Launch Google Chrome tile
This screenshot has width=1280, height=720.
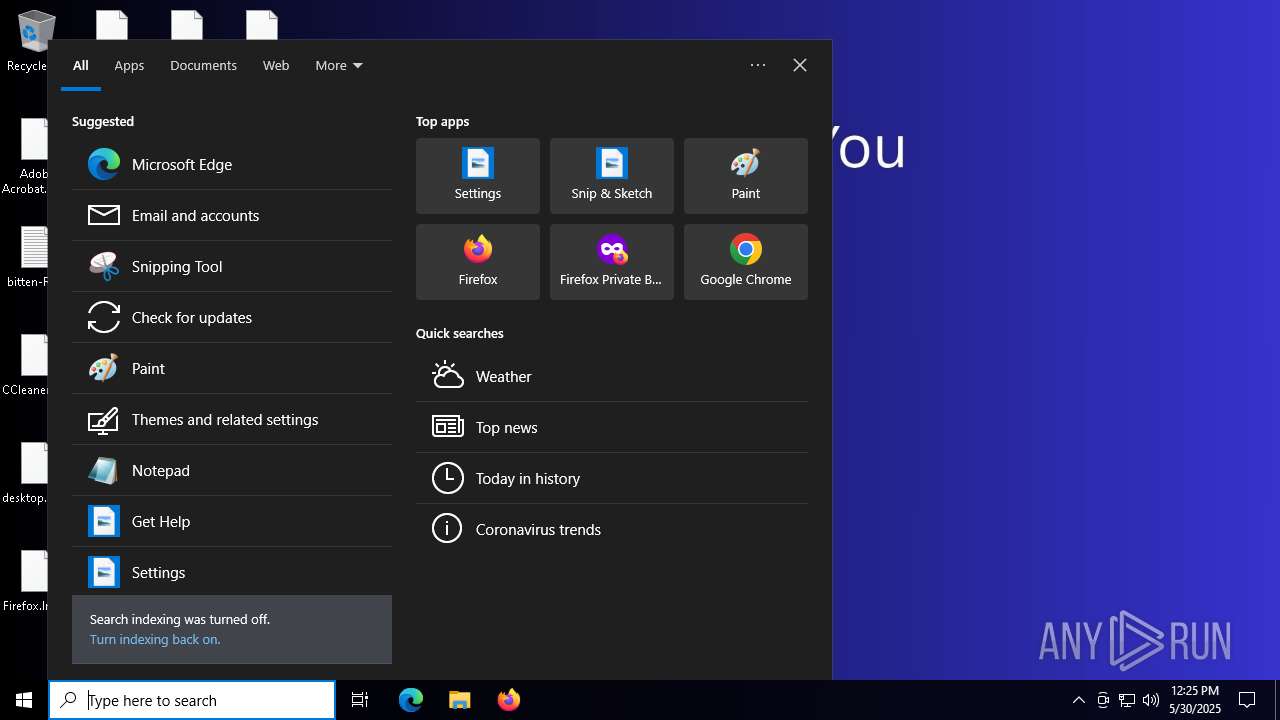click(746, 262)
